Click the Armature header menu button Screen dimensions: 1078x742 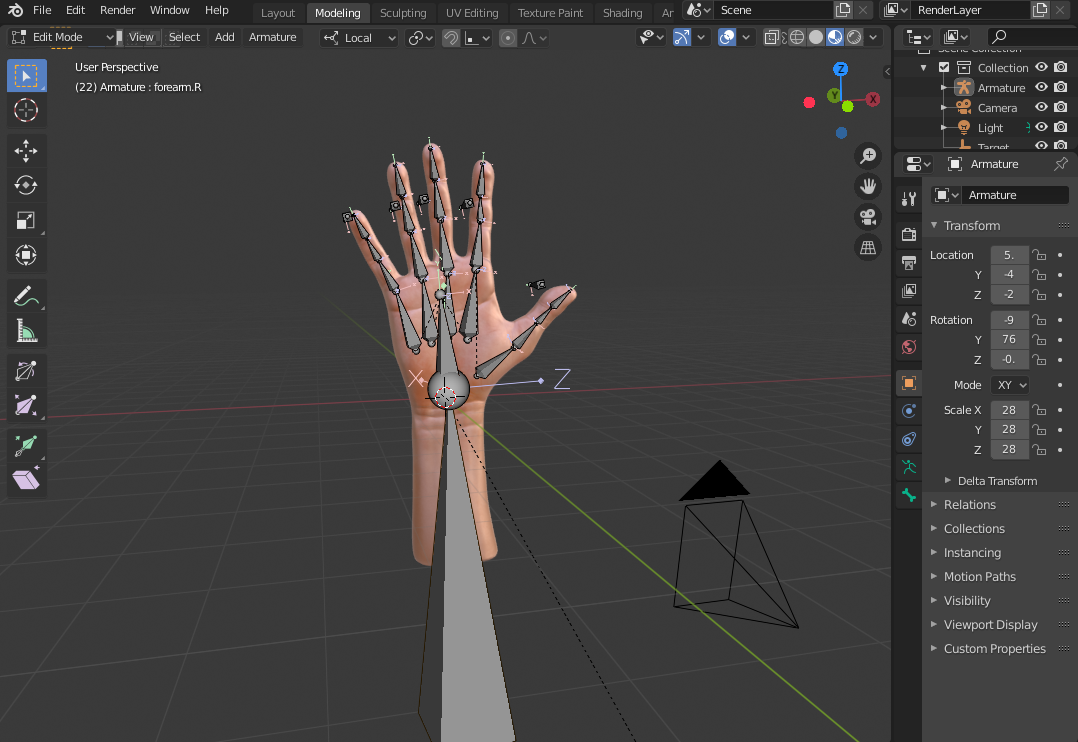coord(272,37)
